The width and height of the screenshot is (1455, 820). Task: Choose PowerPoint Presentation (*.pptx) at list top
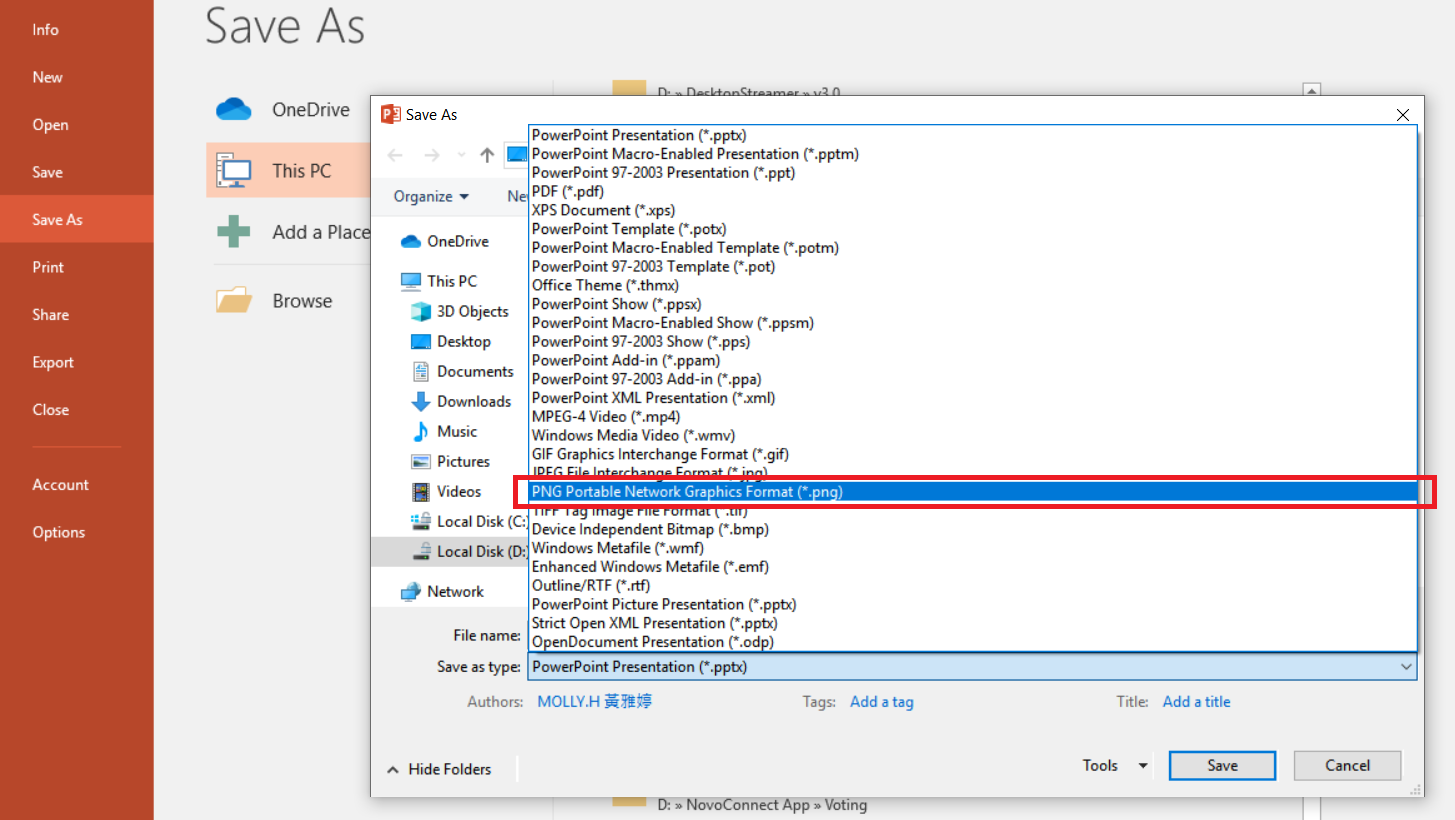pos(972,135)
